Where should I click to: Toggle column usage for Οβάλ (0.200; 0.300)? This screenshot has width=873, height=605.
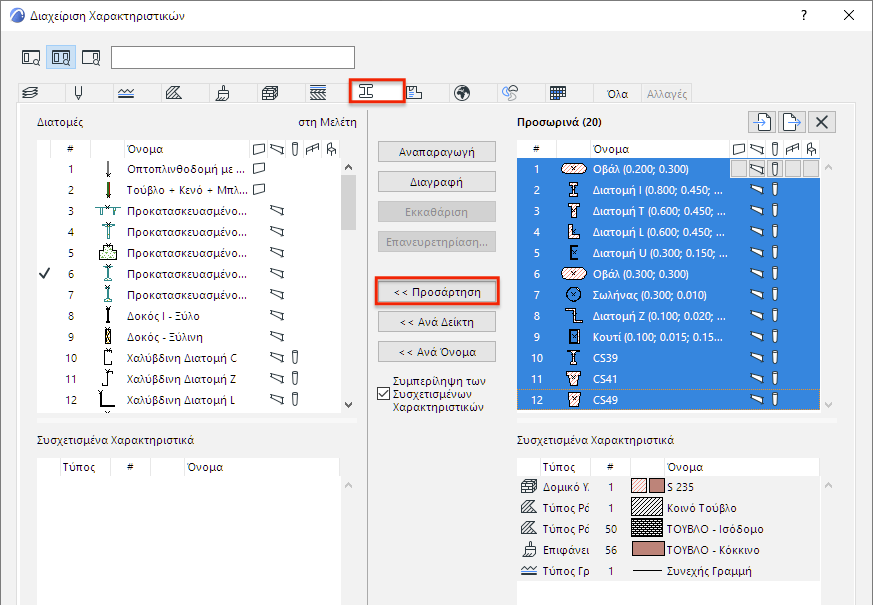[774, 169]
